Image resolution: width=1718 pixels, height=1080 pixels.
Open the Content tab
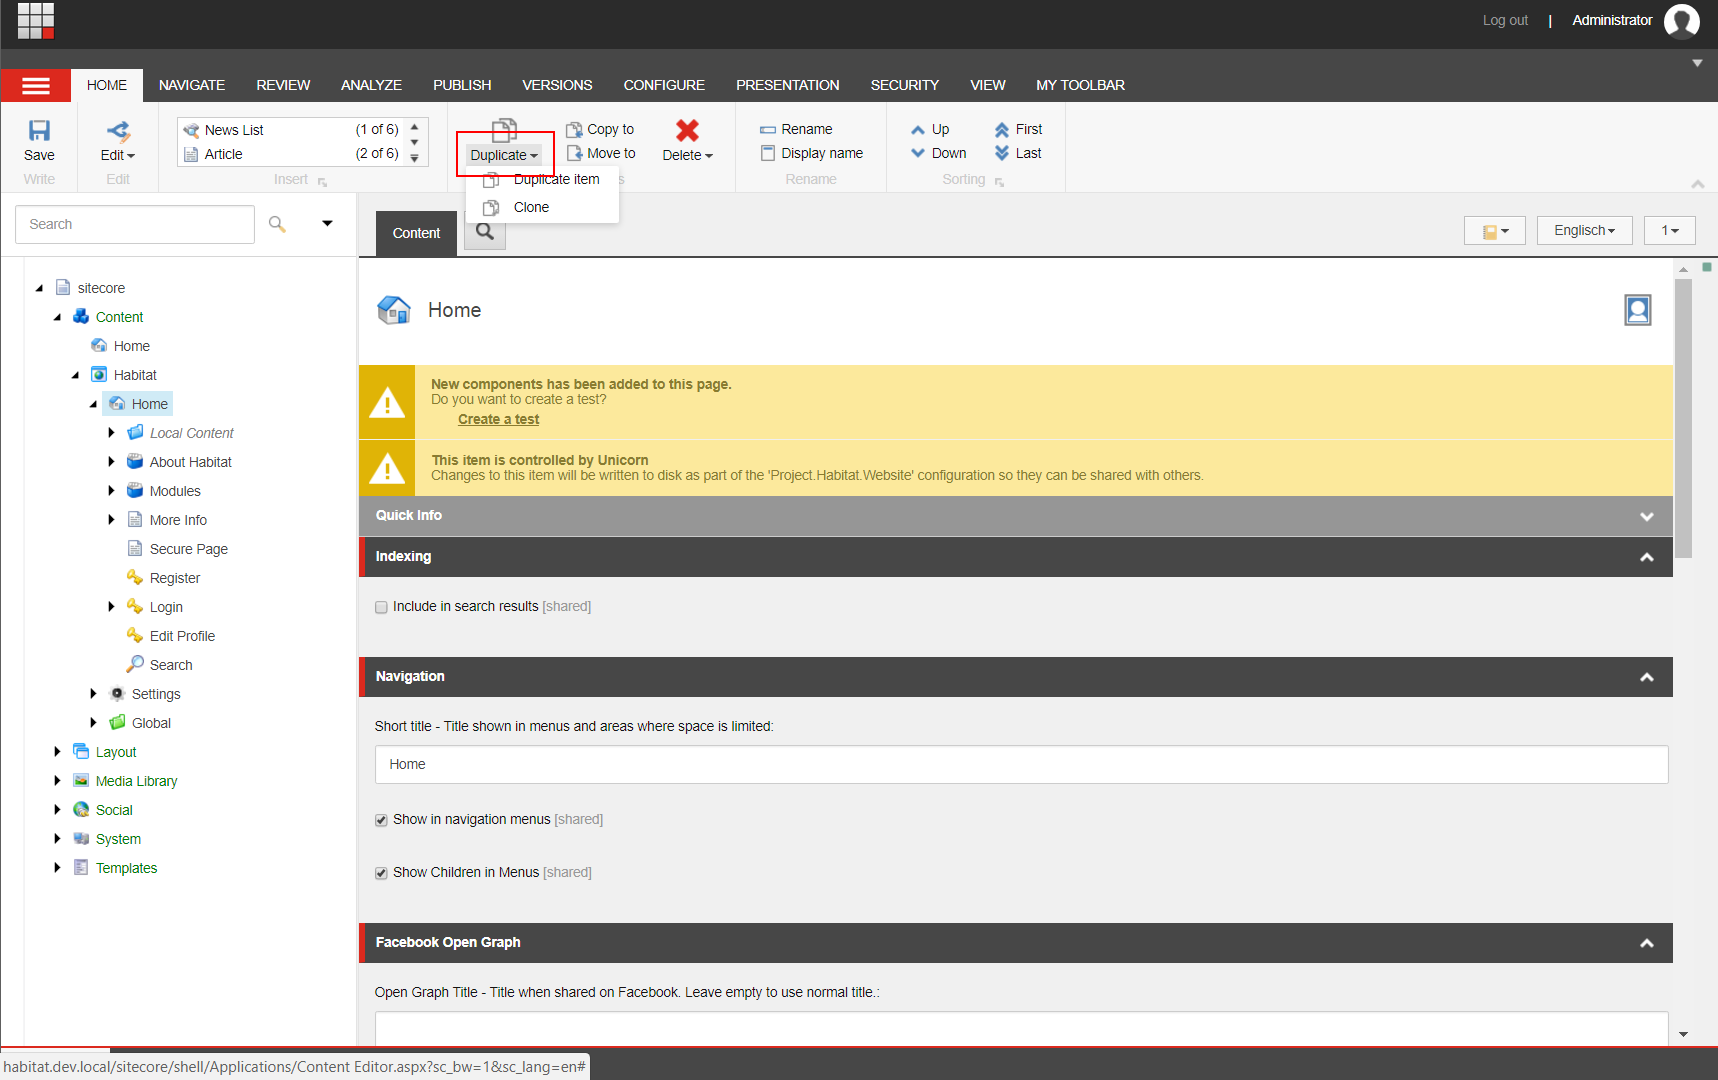[416, 233]
